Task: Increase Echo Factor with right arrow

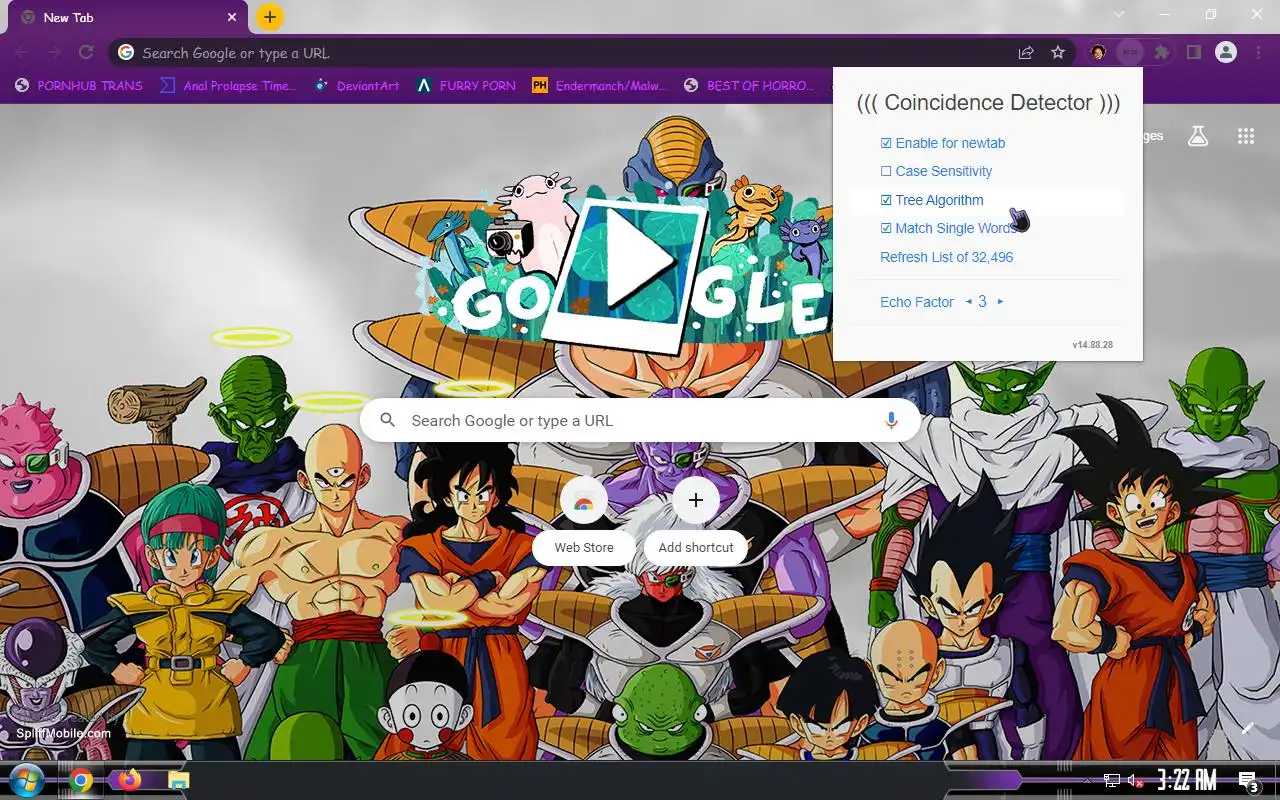Action: tap(1000, 302)
